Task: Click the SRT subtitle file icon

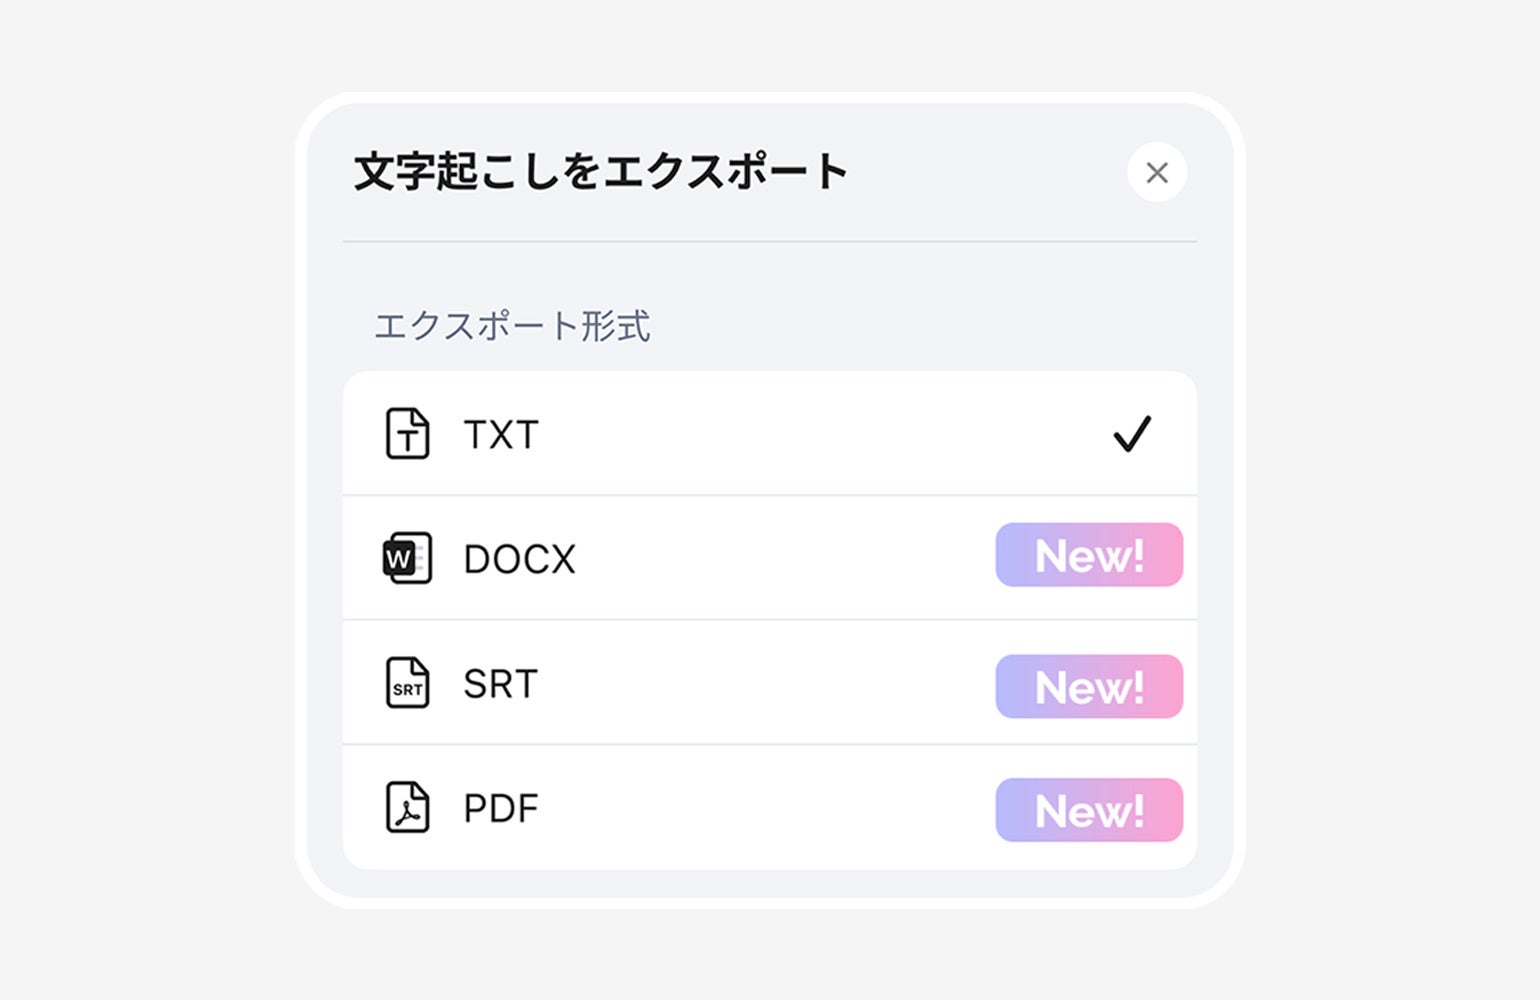Action: tap(407, 683)
